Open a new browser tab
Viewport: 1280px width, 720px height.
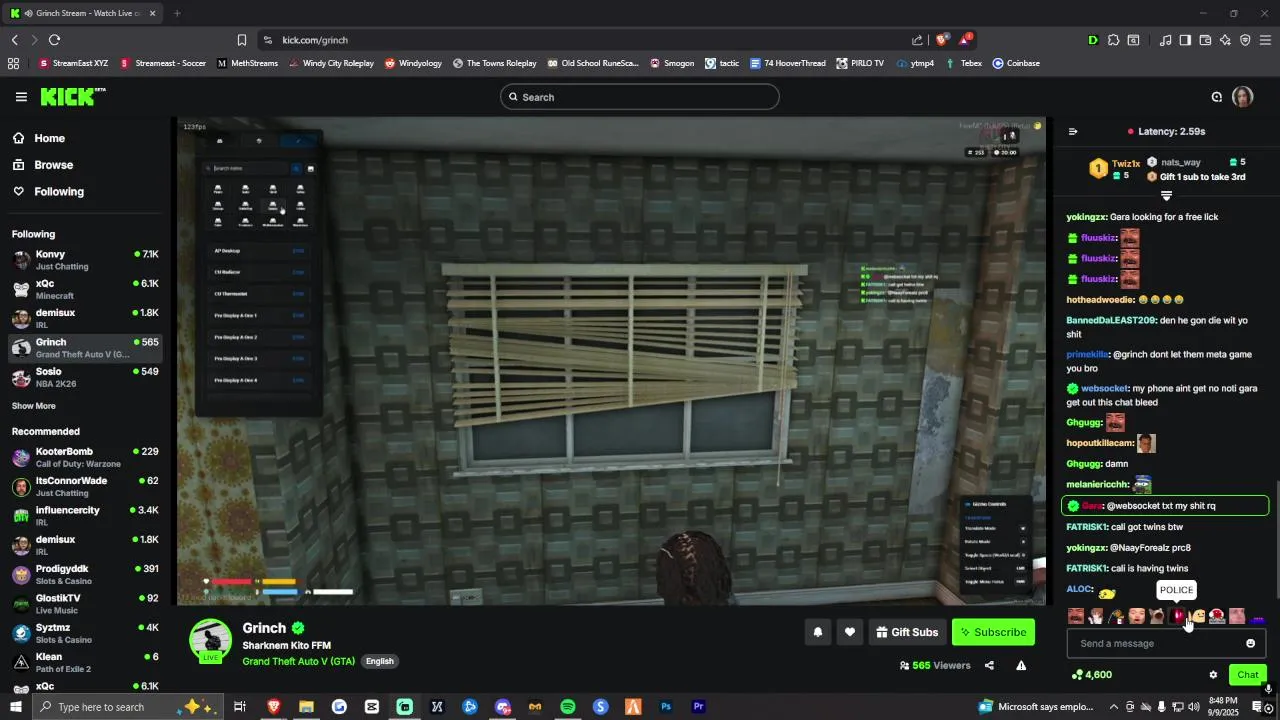click(177, 13)
